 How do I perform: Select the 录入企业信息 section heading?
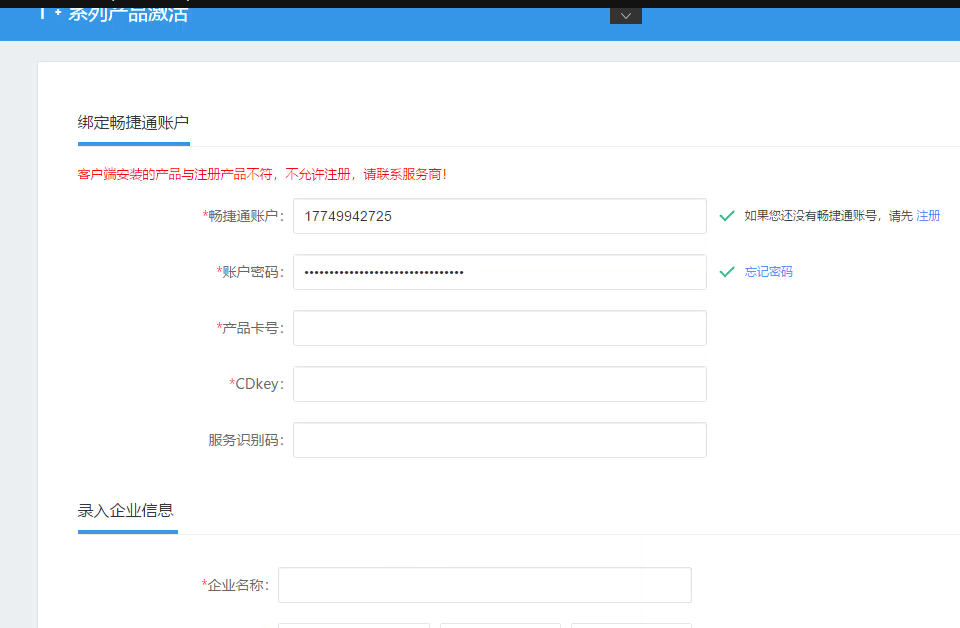point(126,510)
